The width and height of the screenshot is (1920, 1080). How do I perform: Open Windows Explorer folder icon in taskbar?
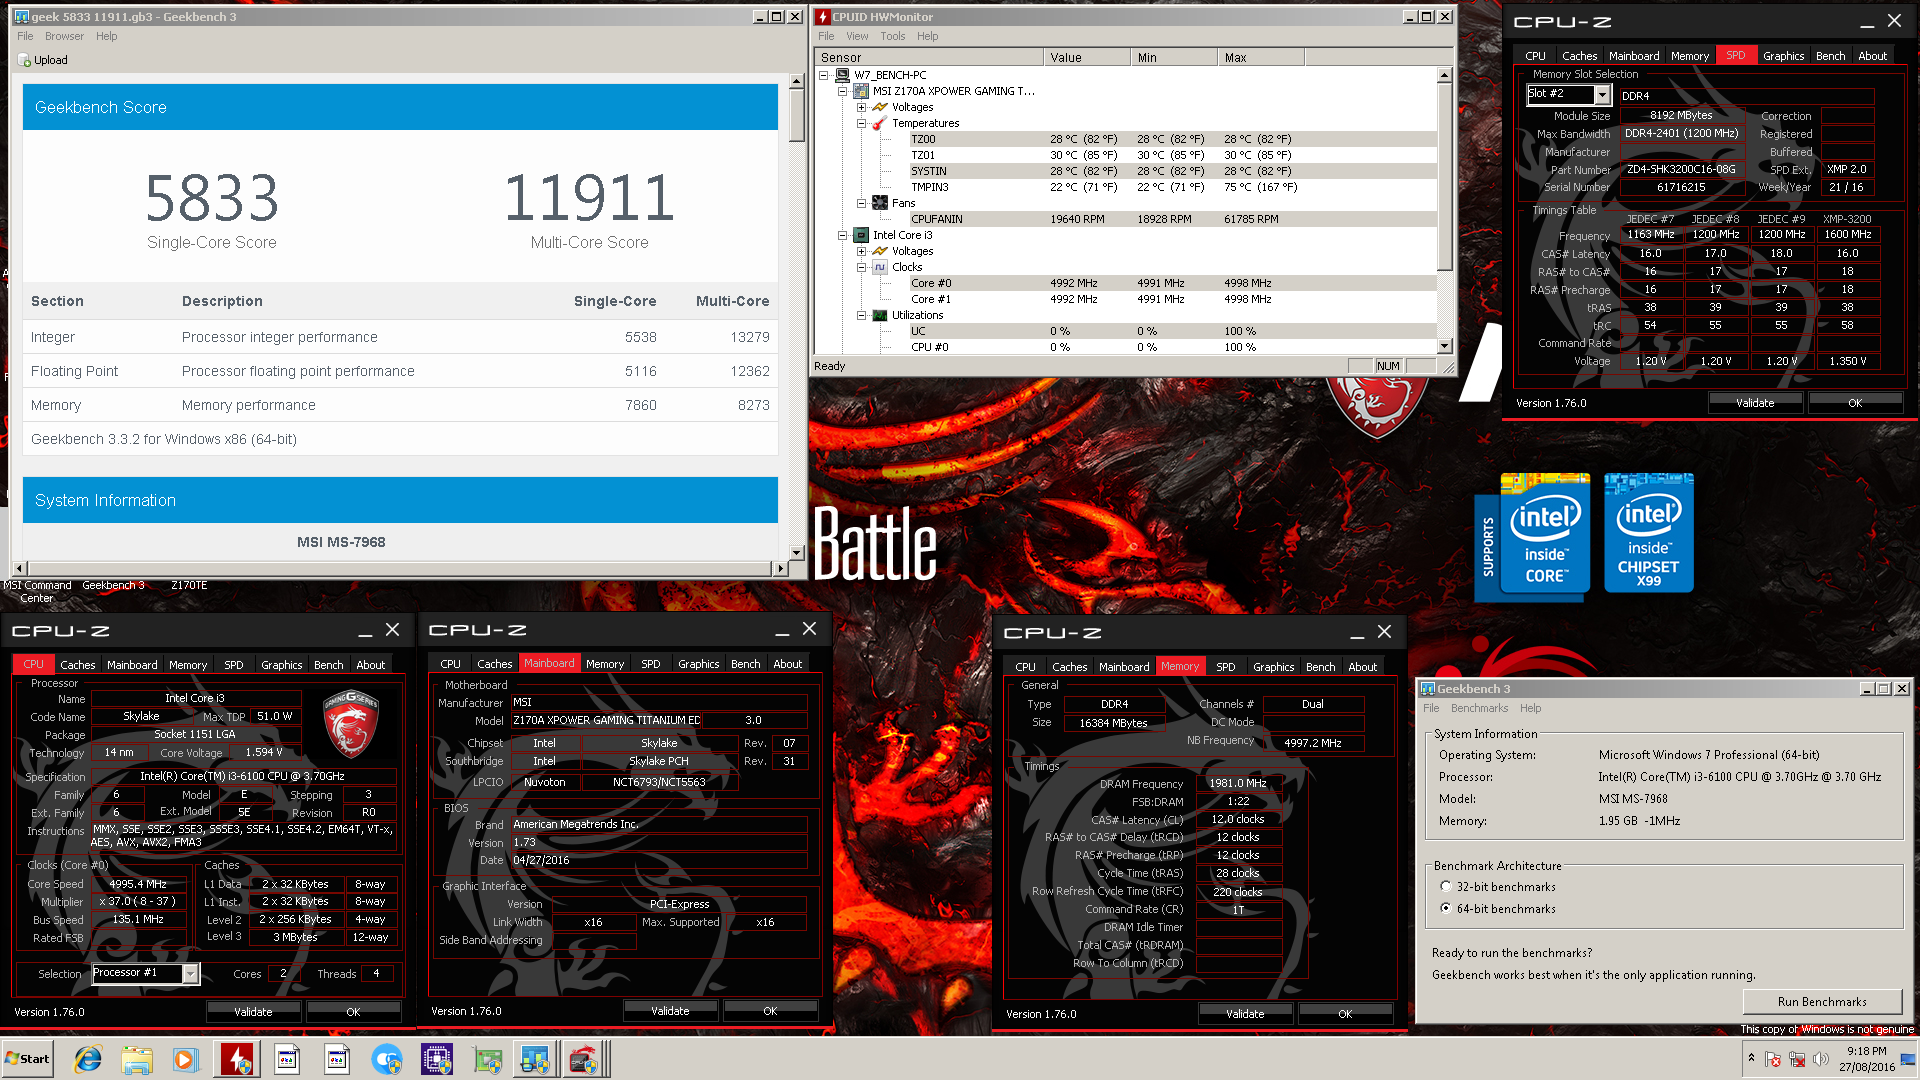tap(137, 1059)
